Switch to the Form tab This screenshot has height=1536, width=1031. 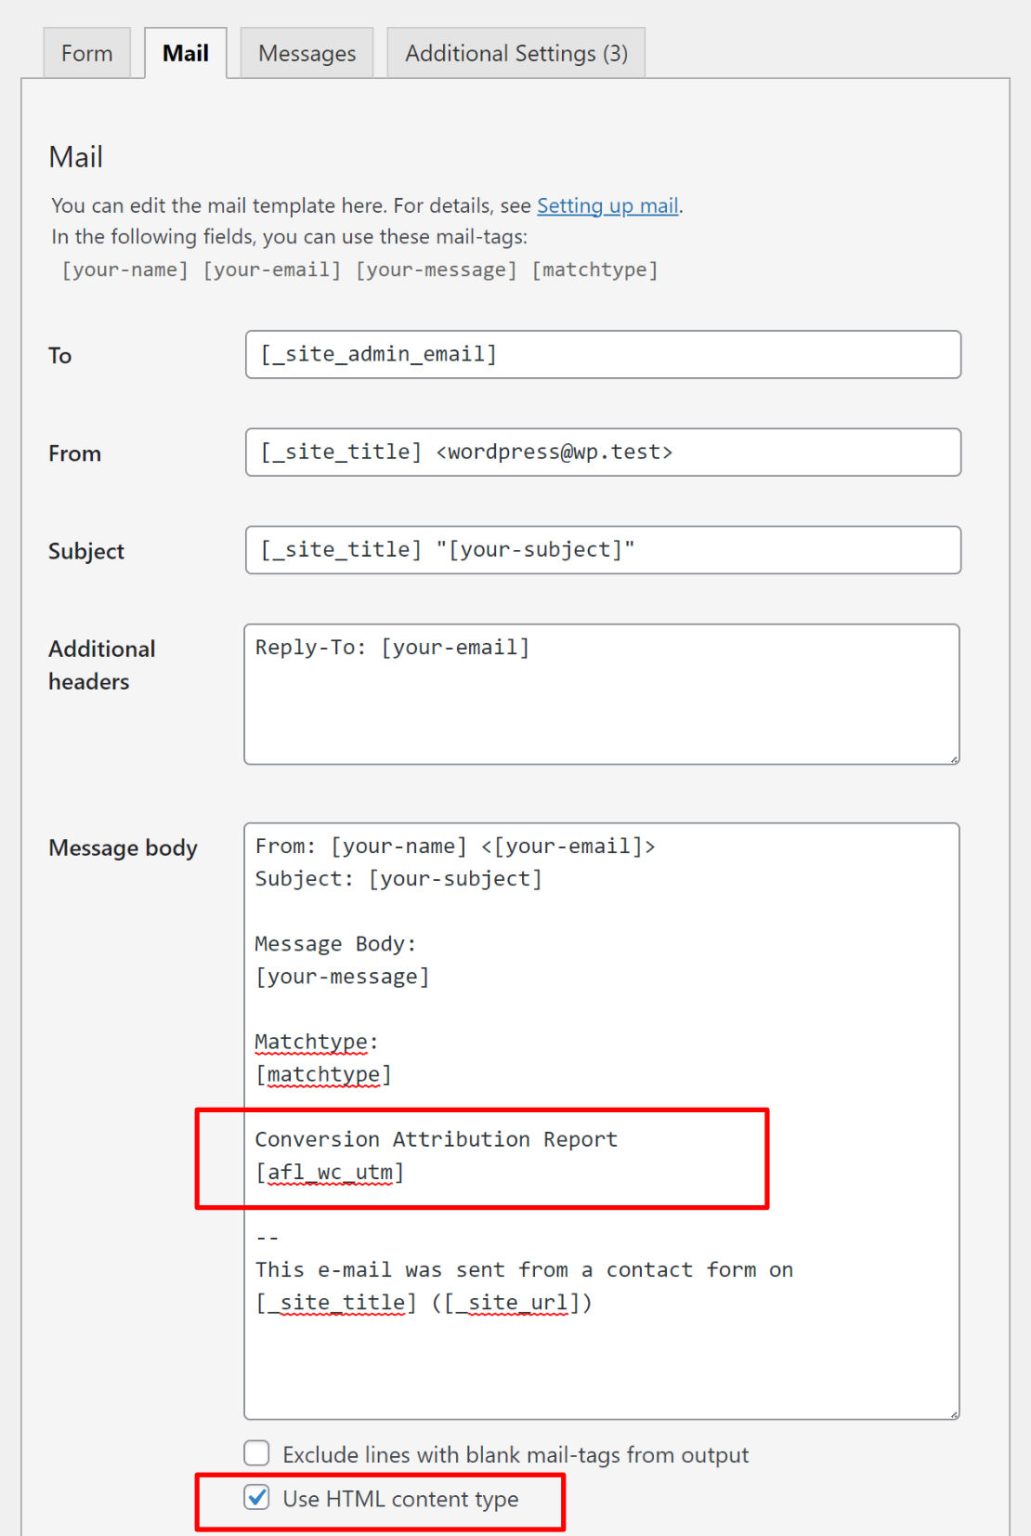(x=86, y=53)
